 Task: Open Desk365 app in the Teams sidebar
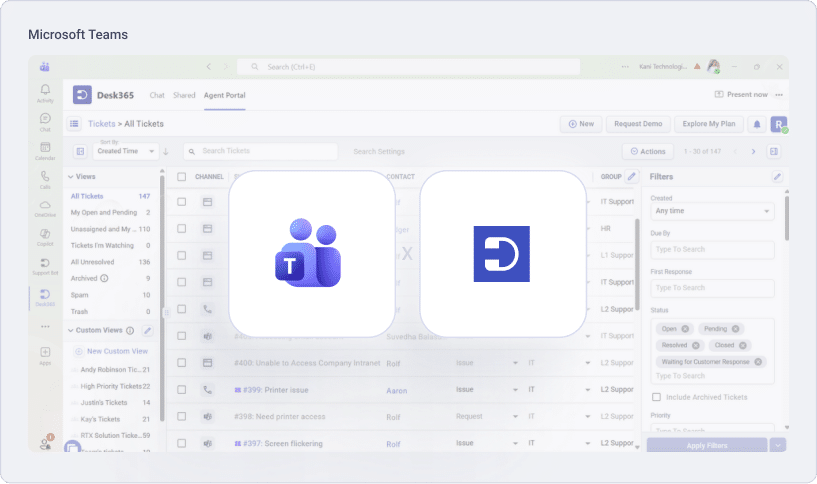point(45,297)
